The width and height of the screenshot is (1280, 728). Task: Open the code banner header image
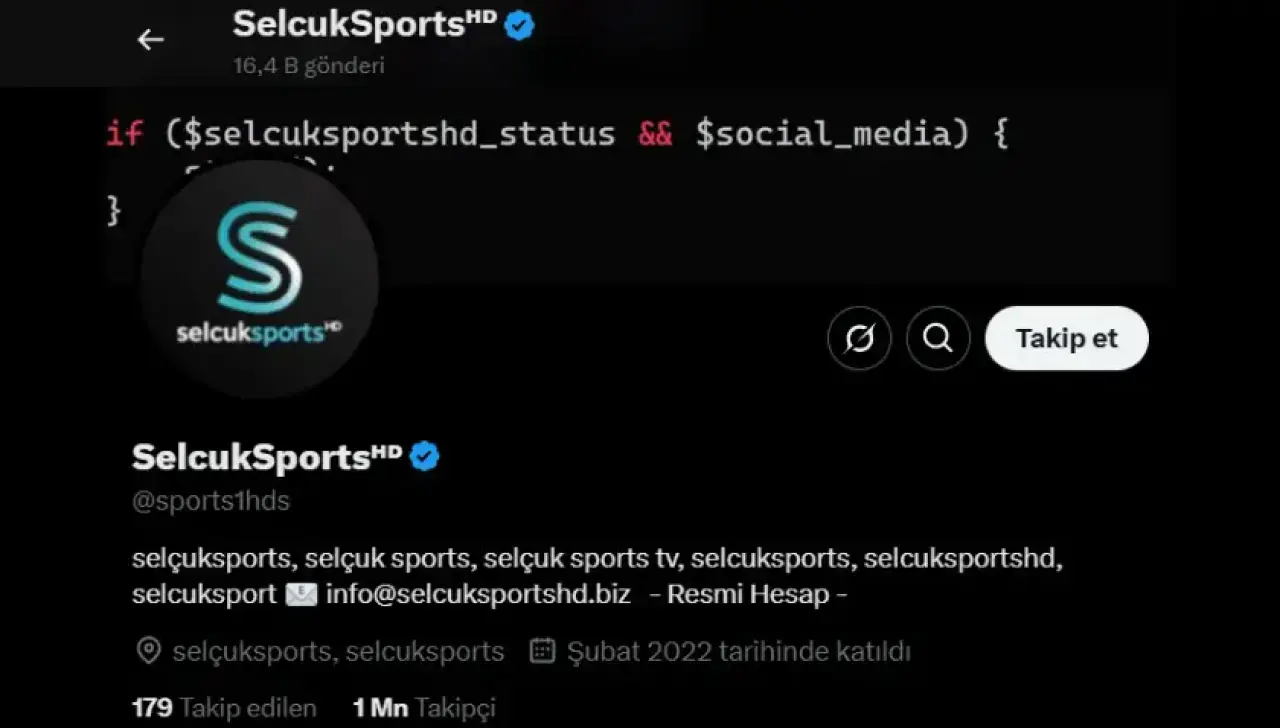pyautogui.click(x=640, y=185)
